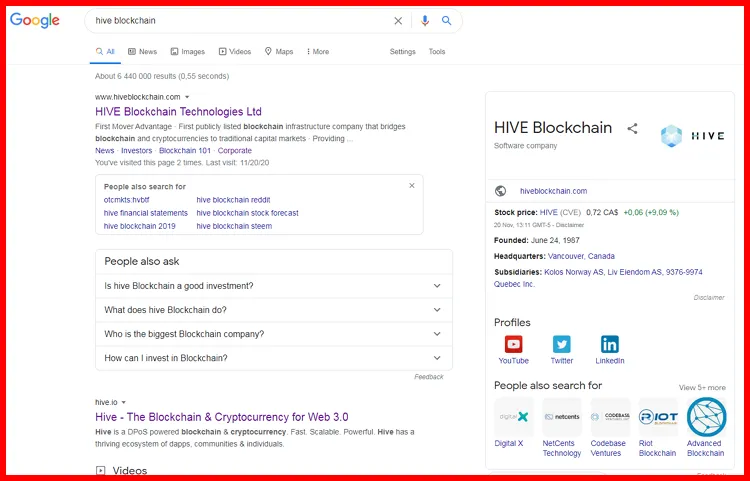The image size is (750, 481).
Task: Search for hive blockchain 2019
Action: [140, 226]
